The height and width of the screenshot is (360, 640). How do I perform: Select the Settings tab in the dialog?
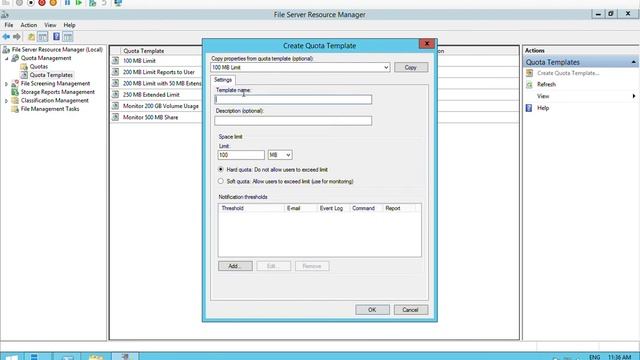(x=223, y=80)
